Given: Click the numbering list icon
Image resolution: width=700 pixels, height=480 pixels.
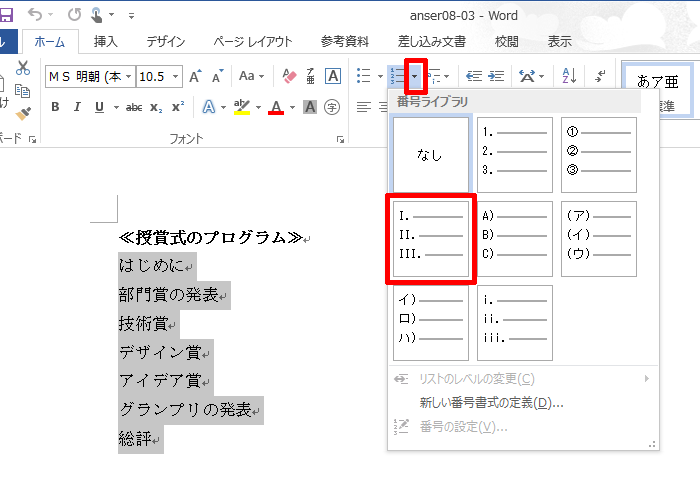Looking at the screenshot, I should [397, 76].
